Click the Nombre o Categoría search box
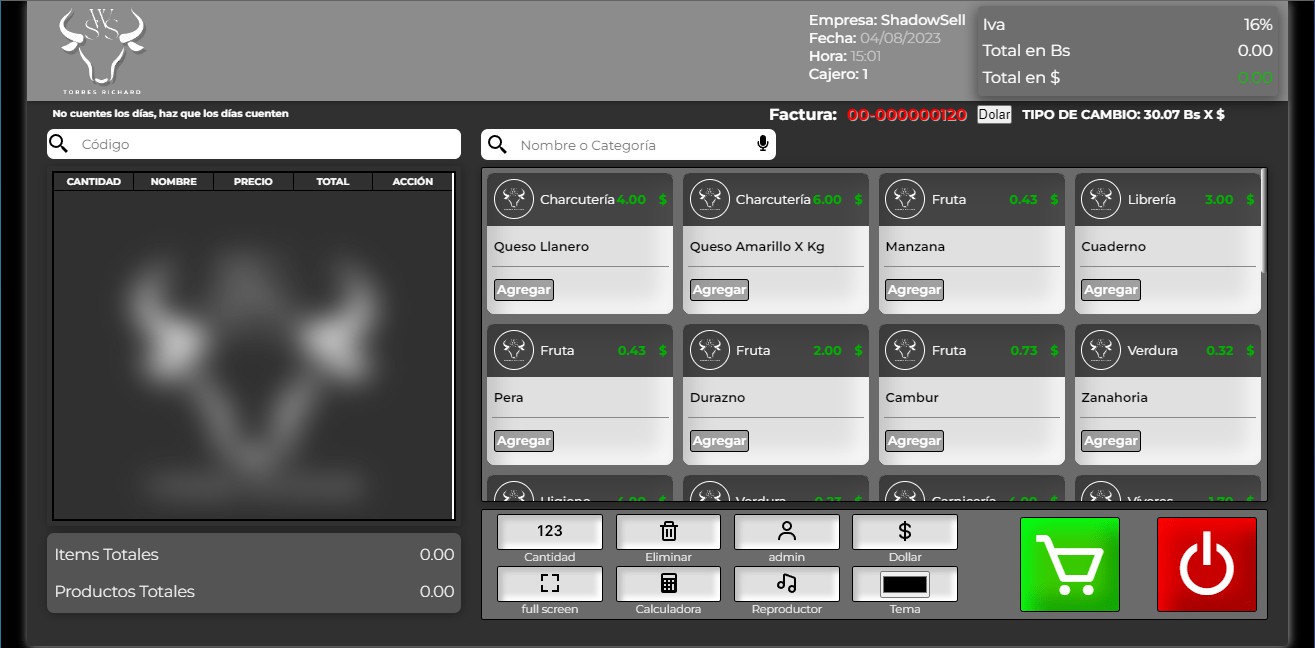Viewport: 1315px width, 648px height. (x=635, y=145)
